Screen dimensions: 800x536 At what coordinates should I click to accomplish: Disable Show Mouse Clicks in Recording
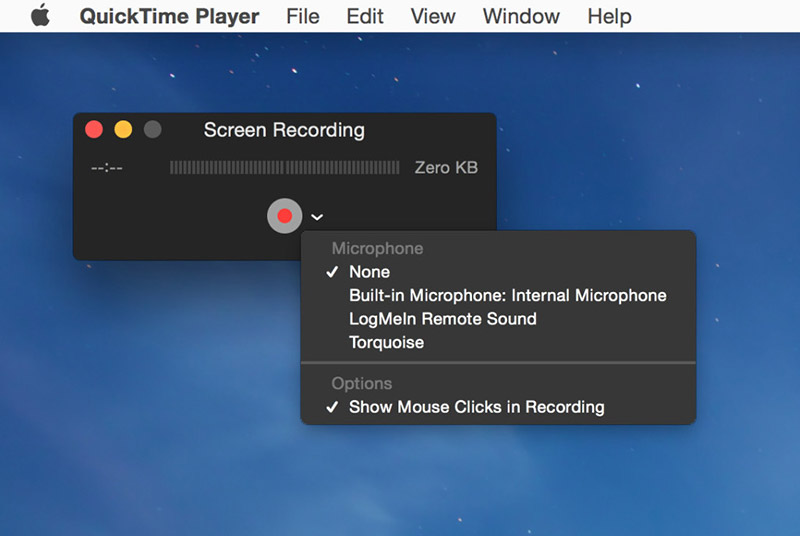coord(476,407)
